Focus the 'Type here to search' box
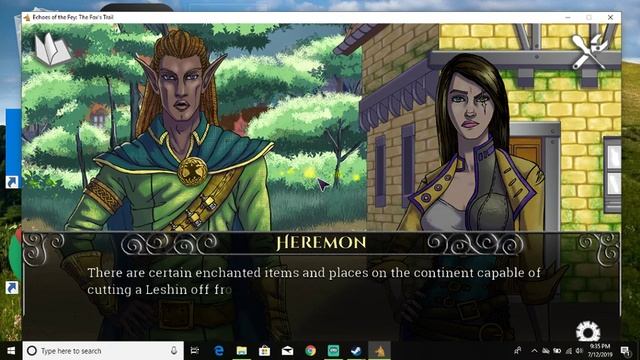Viewport: 640px width, 360px height. point(103,351)
